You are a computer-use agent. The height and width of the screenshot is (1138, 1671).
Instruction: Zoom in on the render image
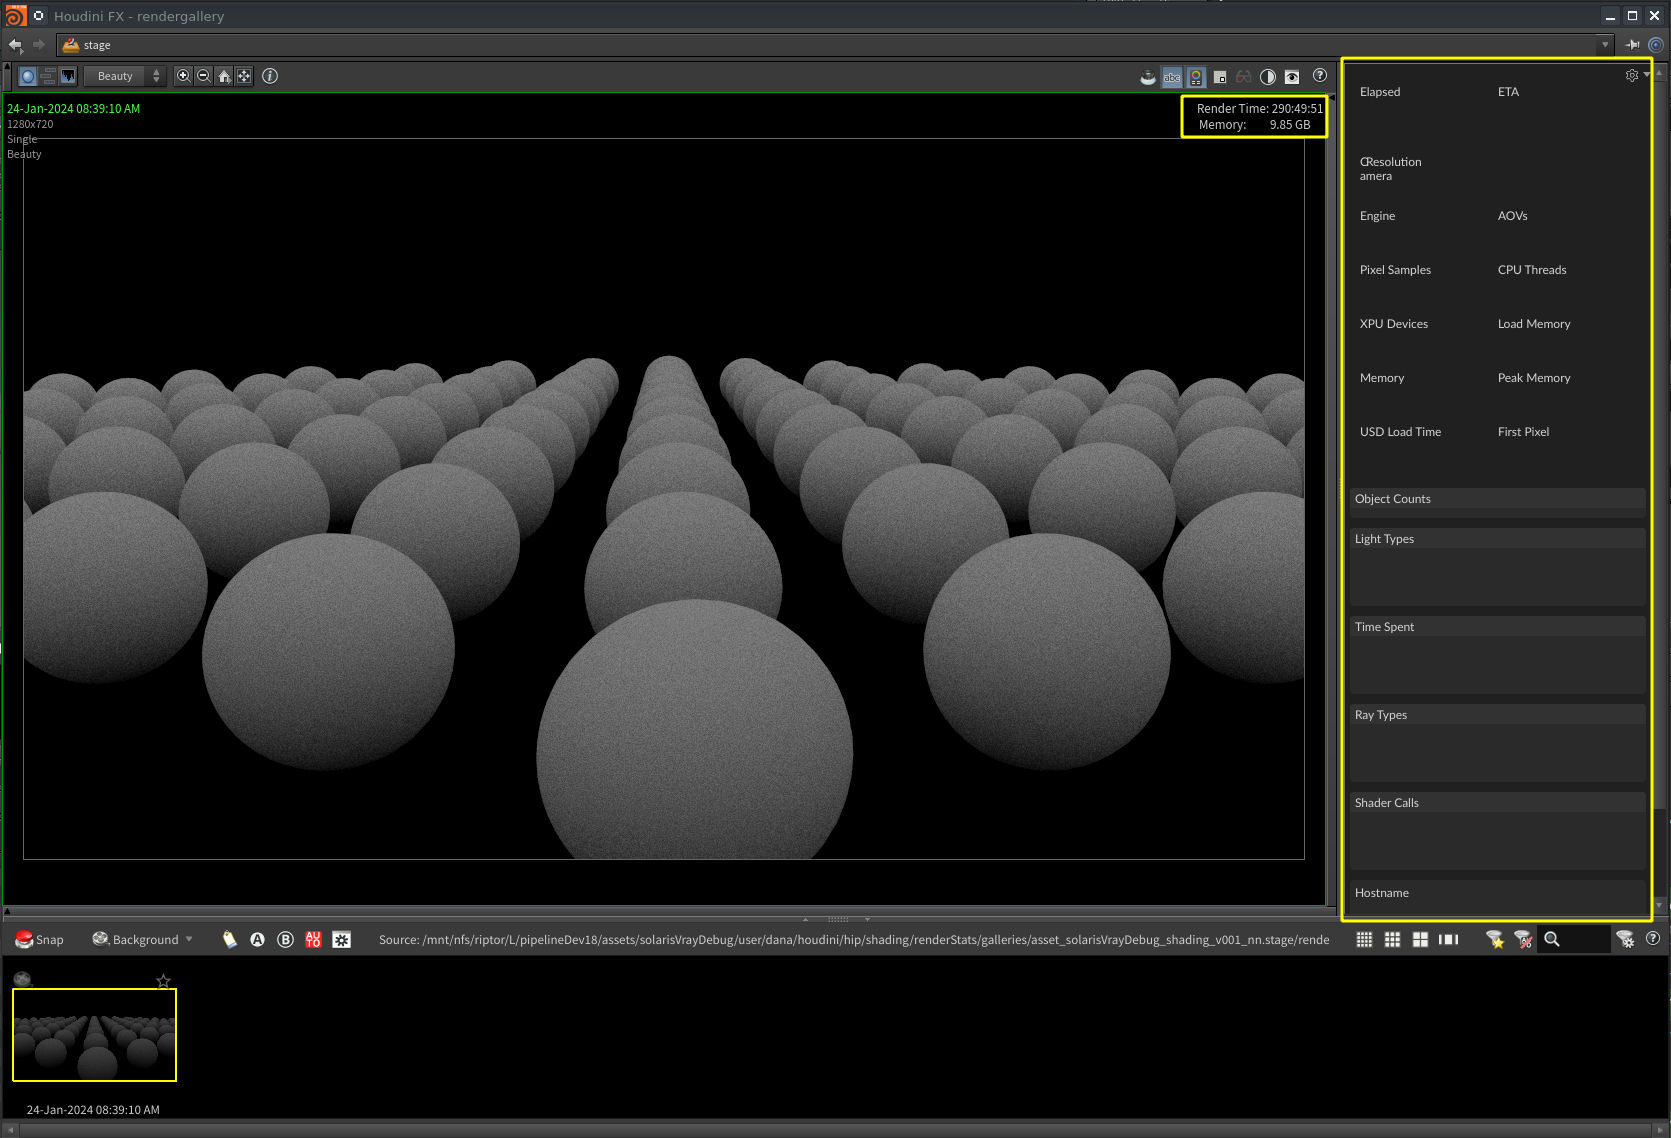pos(183,76)
